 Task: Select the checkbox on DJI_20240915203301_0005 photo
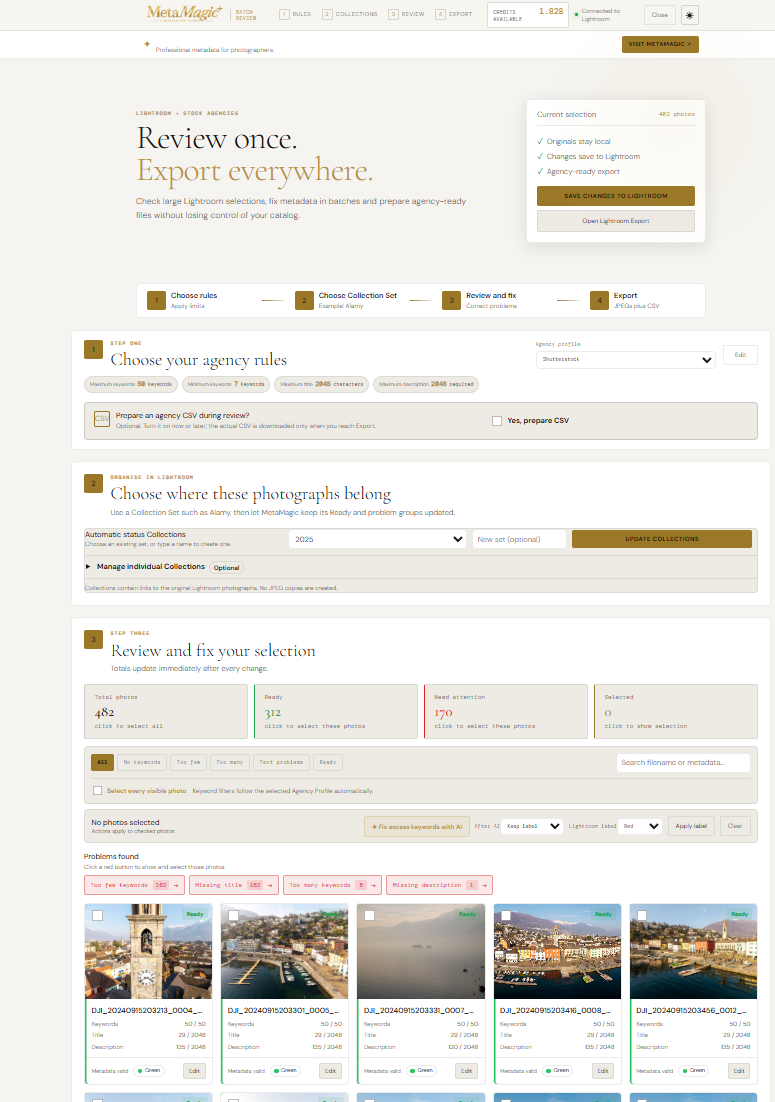pos(233,915)
